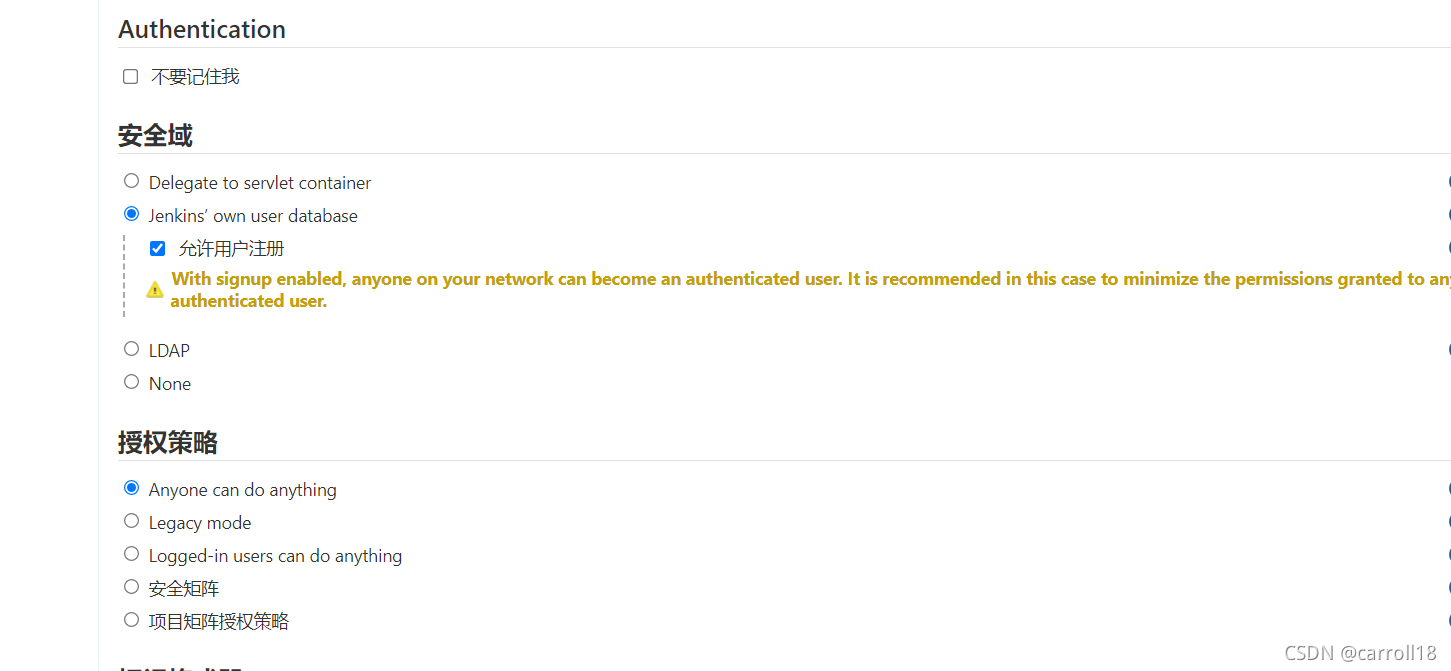Choose None as the security realm
Viewport: 1451px width, 671px height.
point(131,382)
